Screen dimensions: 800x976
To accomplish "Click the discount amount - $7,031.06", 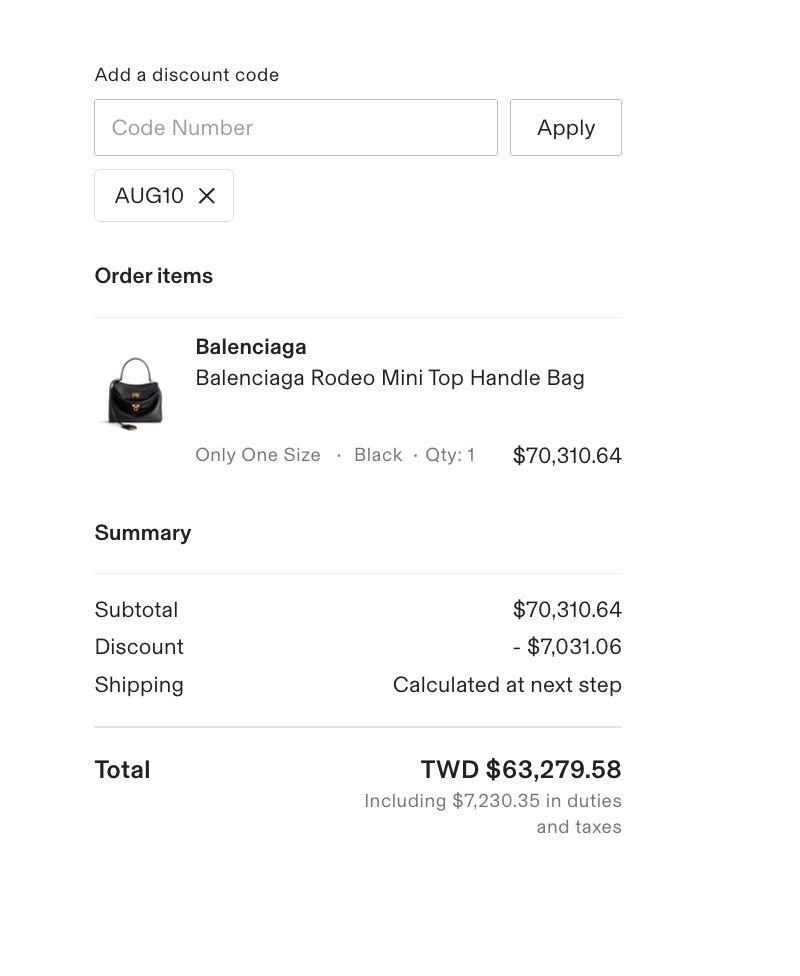I will 567,647.
